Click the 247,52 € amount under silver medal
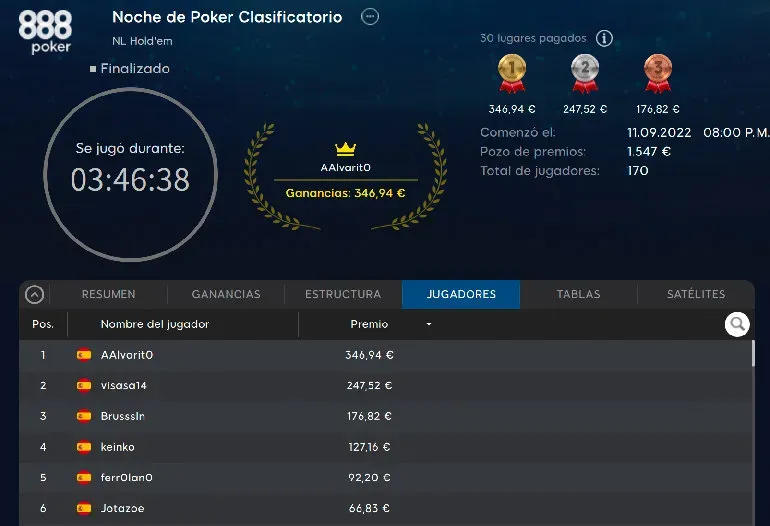770x526 pixels. pyautogui.click(x=585, y=109)
